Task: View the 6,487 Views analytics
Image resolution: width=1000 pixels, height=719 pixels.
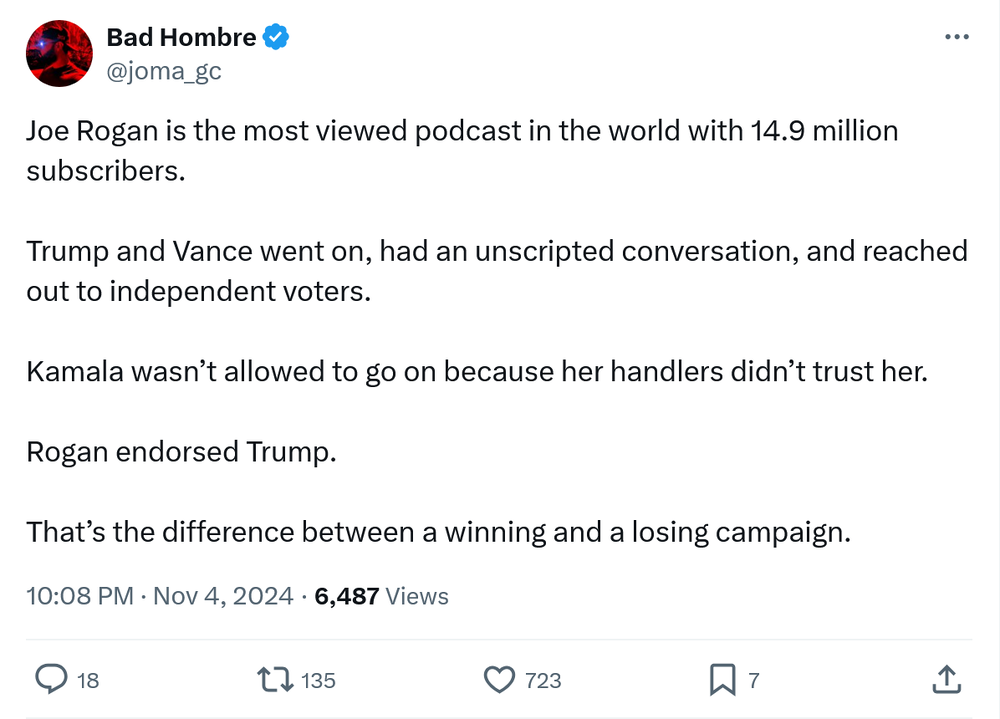Action: point(381,596)
